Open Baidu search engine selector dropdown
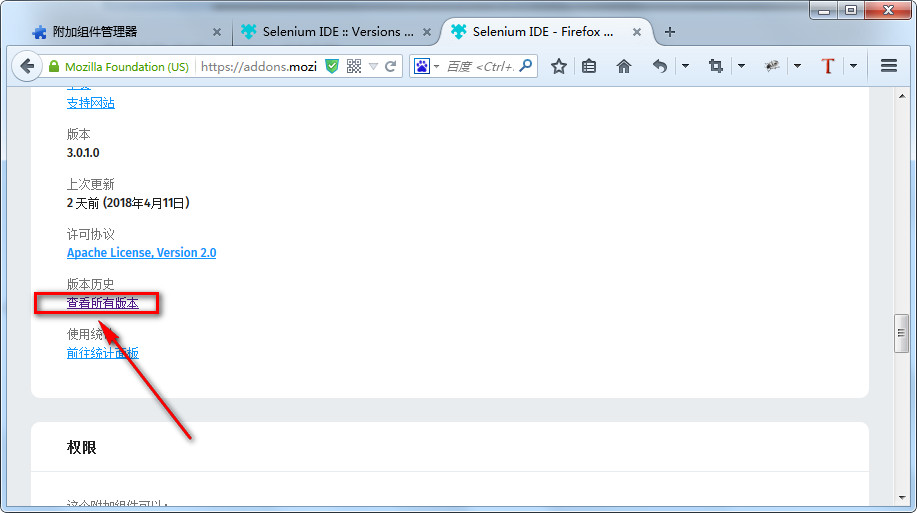This screenshot has width=917, height=513. [427, 66]
